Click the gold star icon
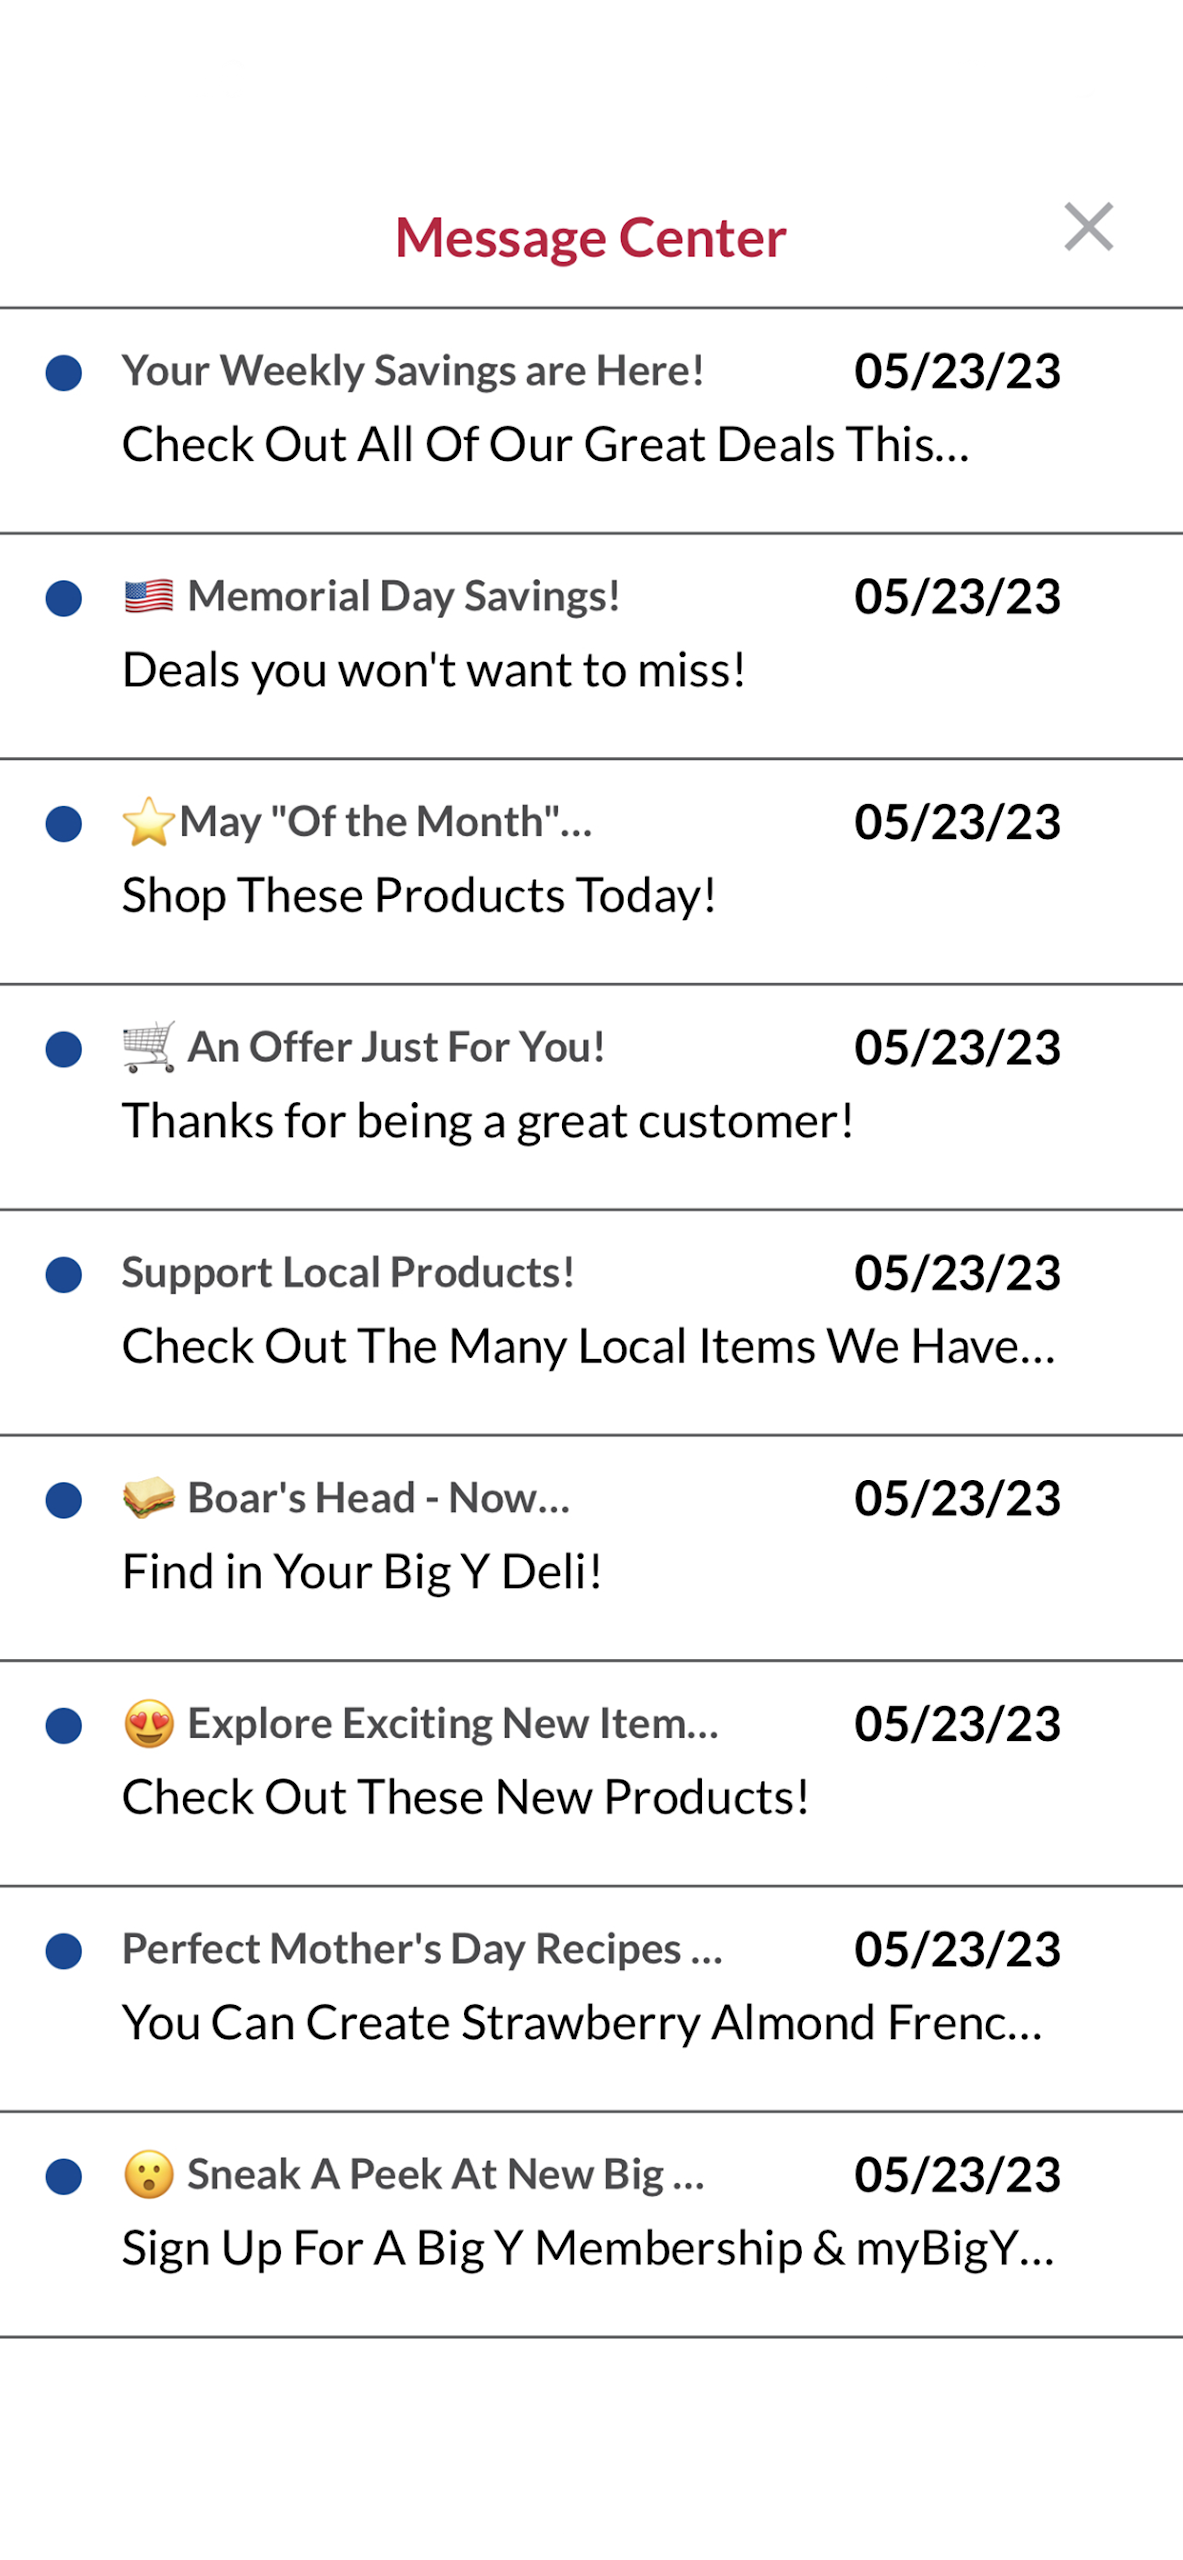 coord(148,822)
